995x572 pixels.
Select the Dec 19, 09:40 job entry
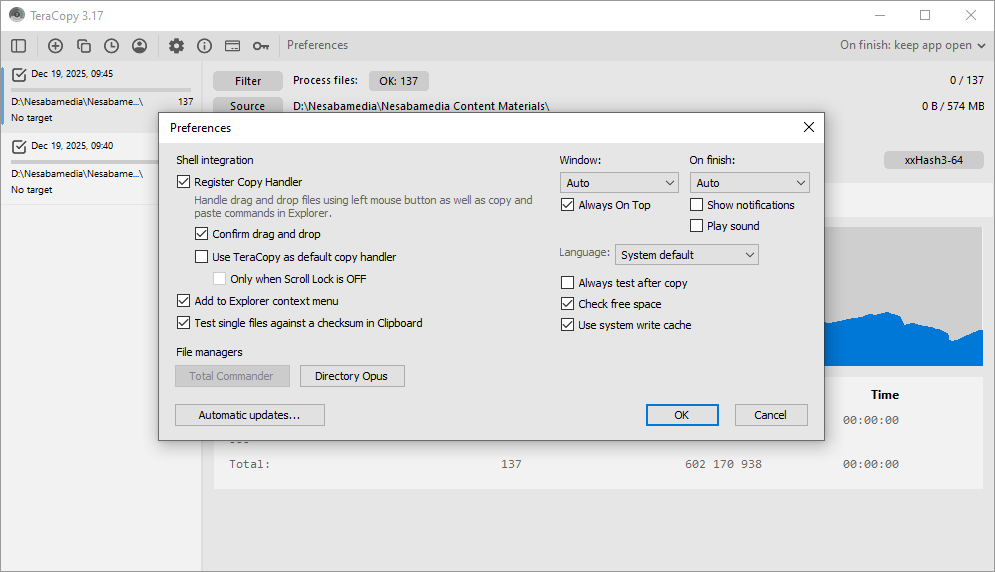tap(100, 166)
